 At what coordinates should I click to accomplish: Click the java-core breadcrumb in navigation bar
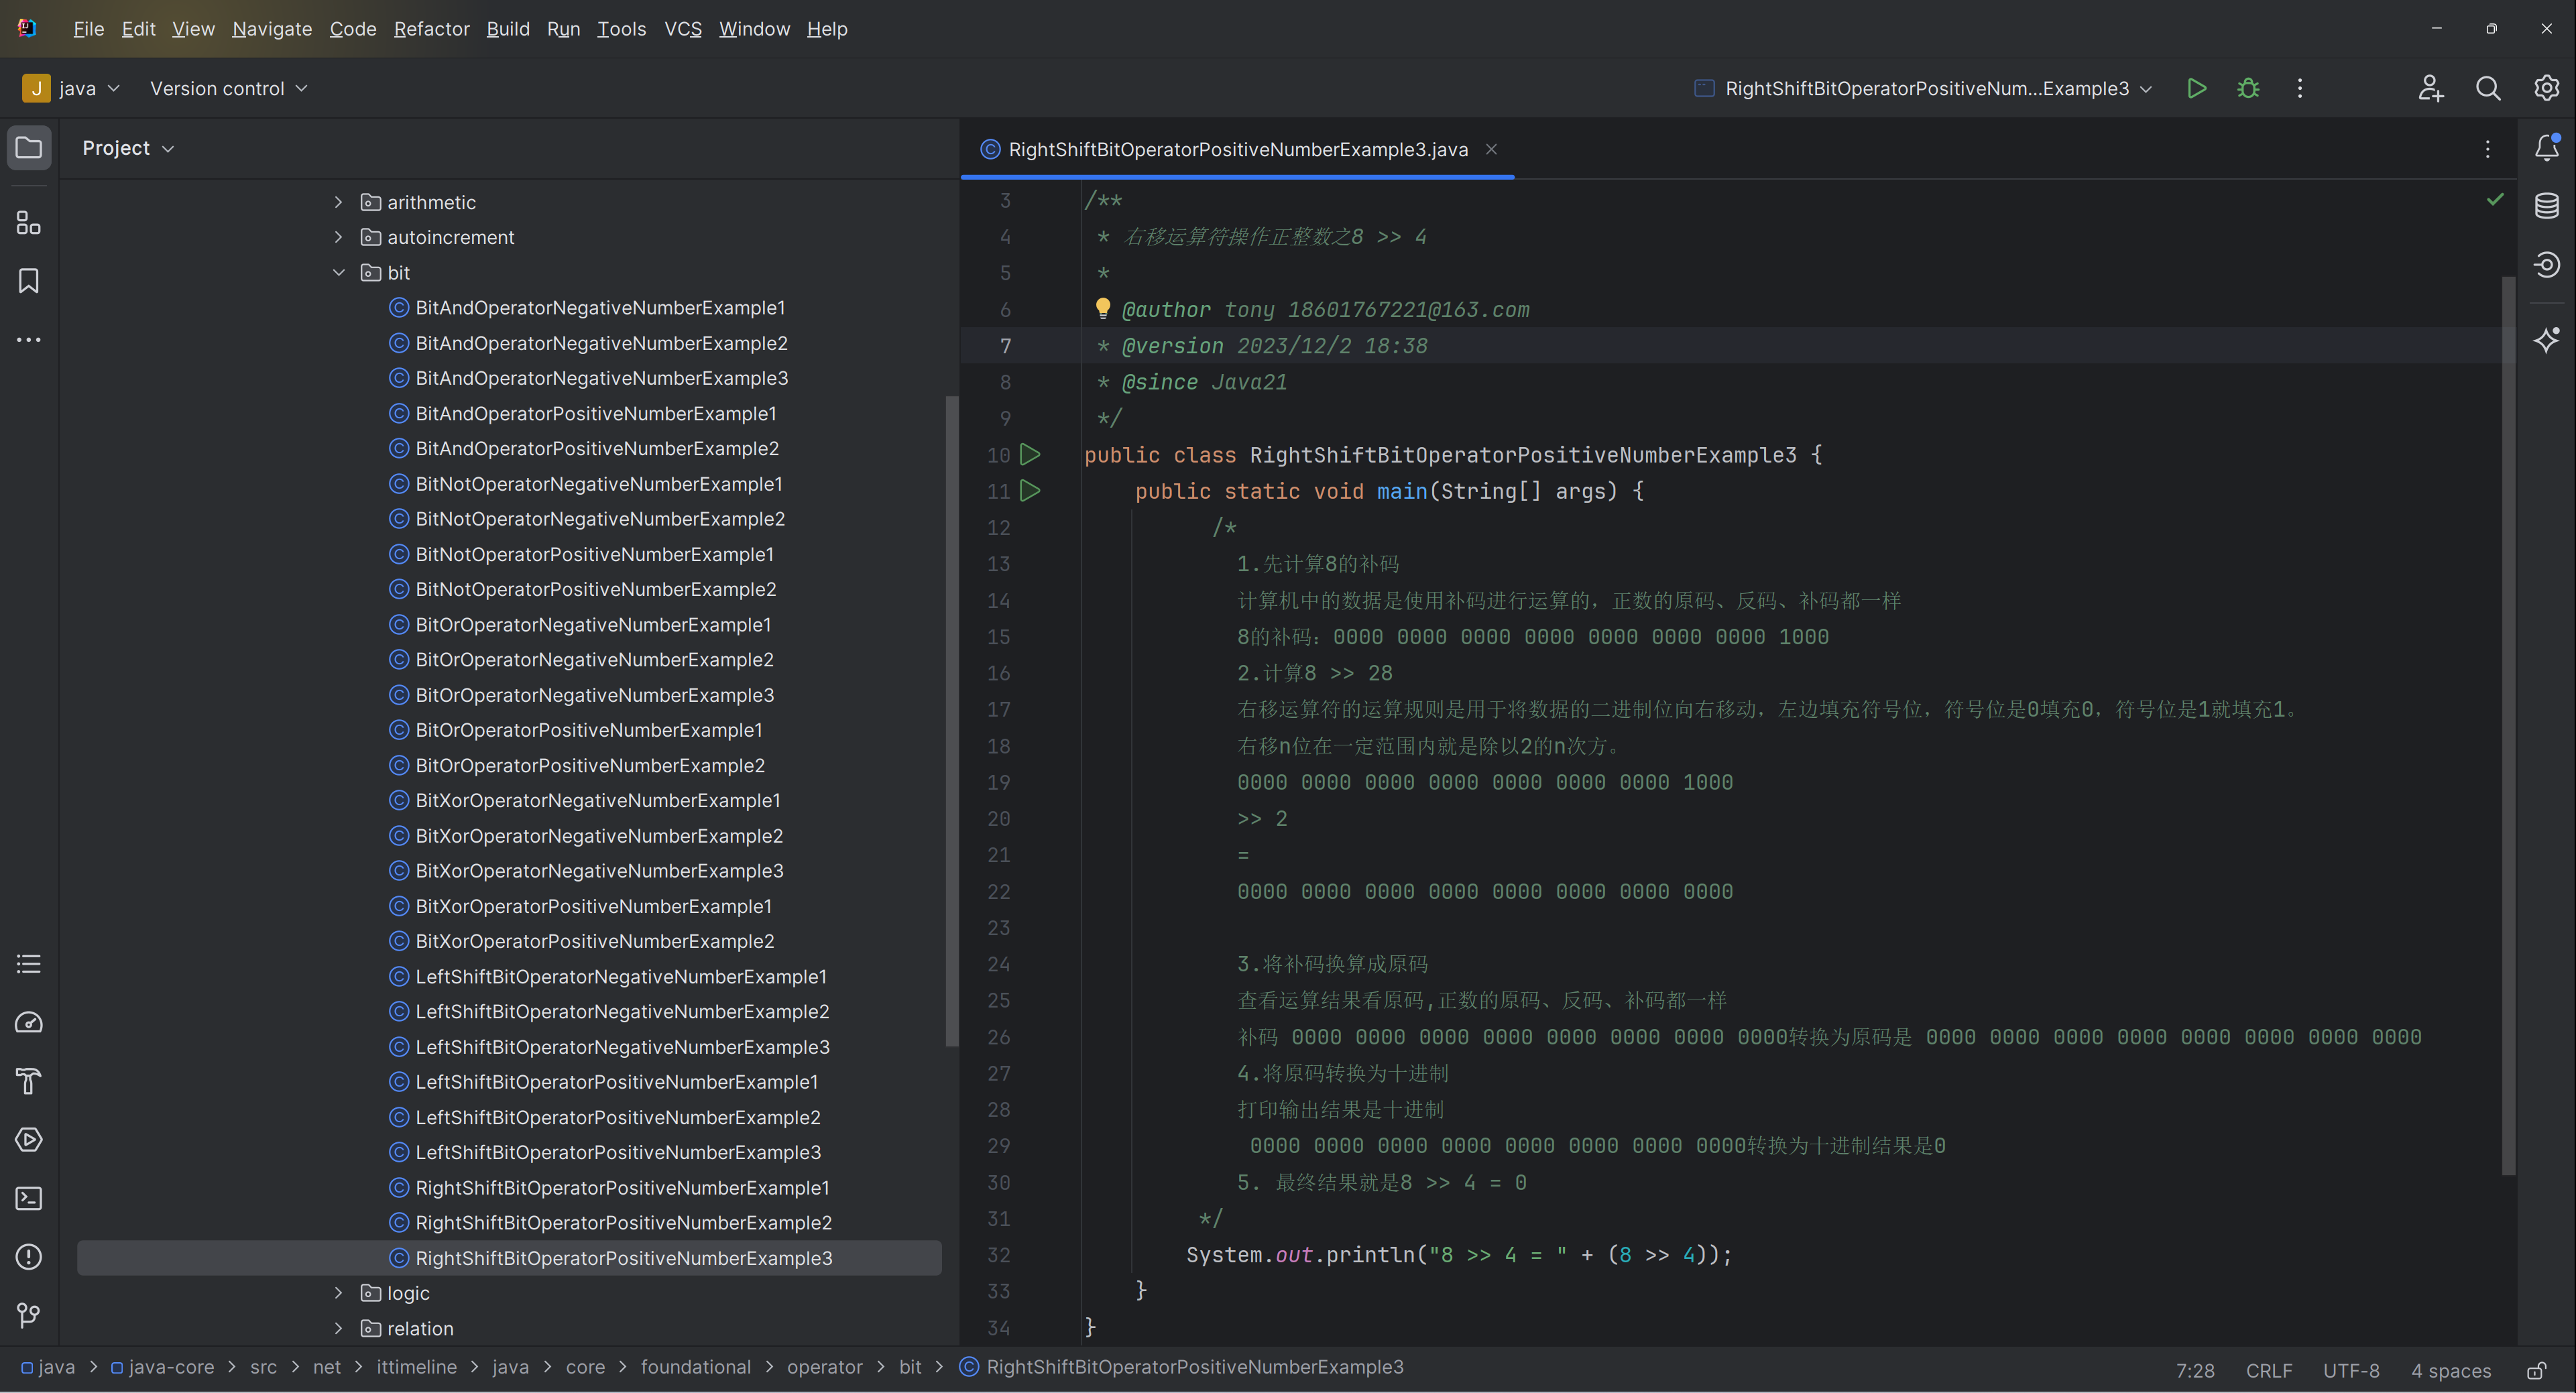pyautogui.click(x=163, y=1367)
